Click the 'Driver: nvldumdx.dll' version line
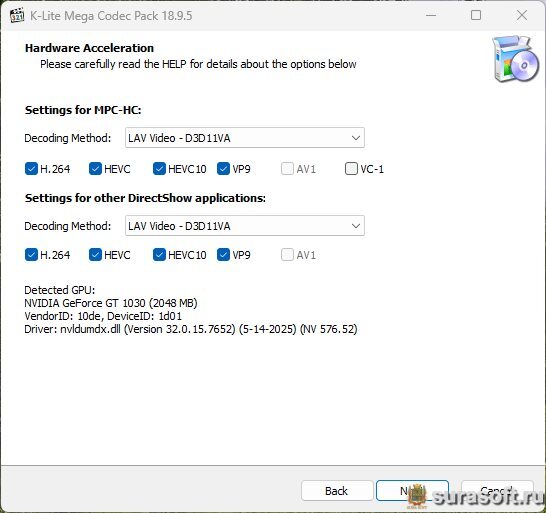This screenshot has width=546, height=513. point(191,329)
